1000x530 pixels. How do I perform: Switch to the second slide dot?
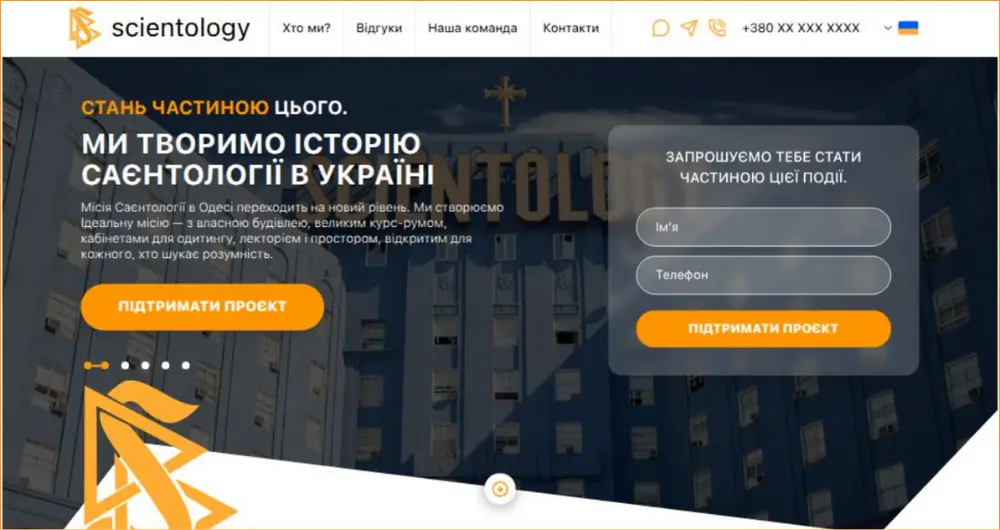point(126,365)
